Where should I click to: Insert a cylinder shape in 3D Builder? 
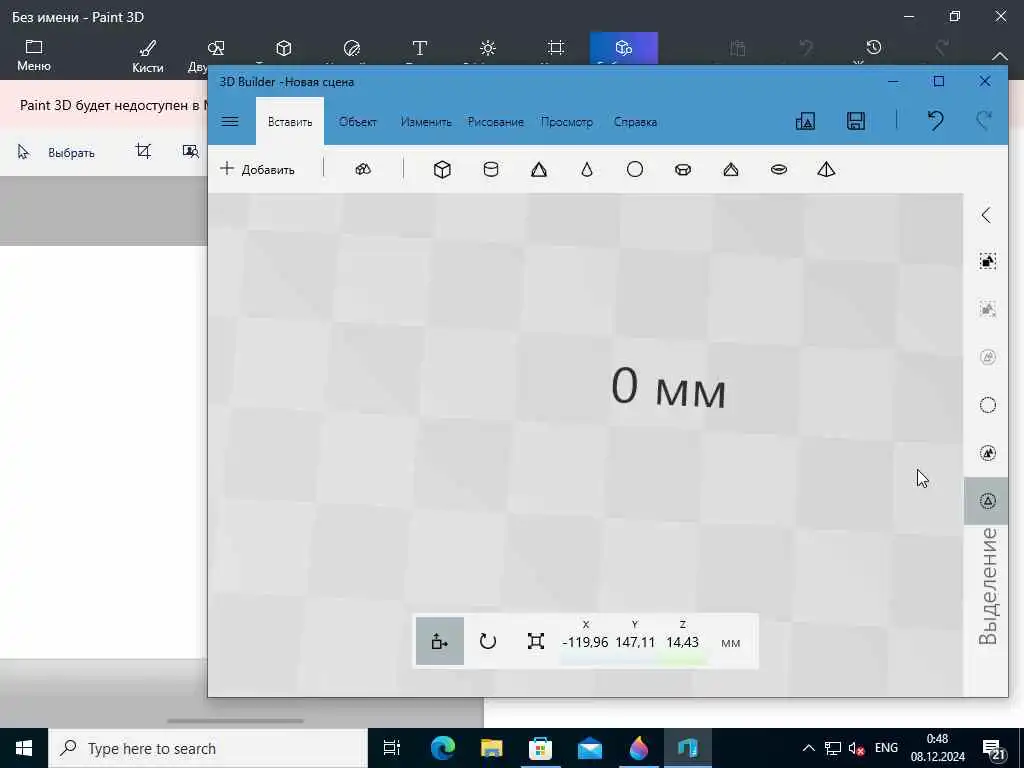coord(490,170)
